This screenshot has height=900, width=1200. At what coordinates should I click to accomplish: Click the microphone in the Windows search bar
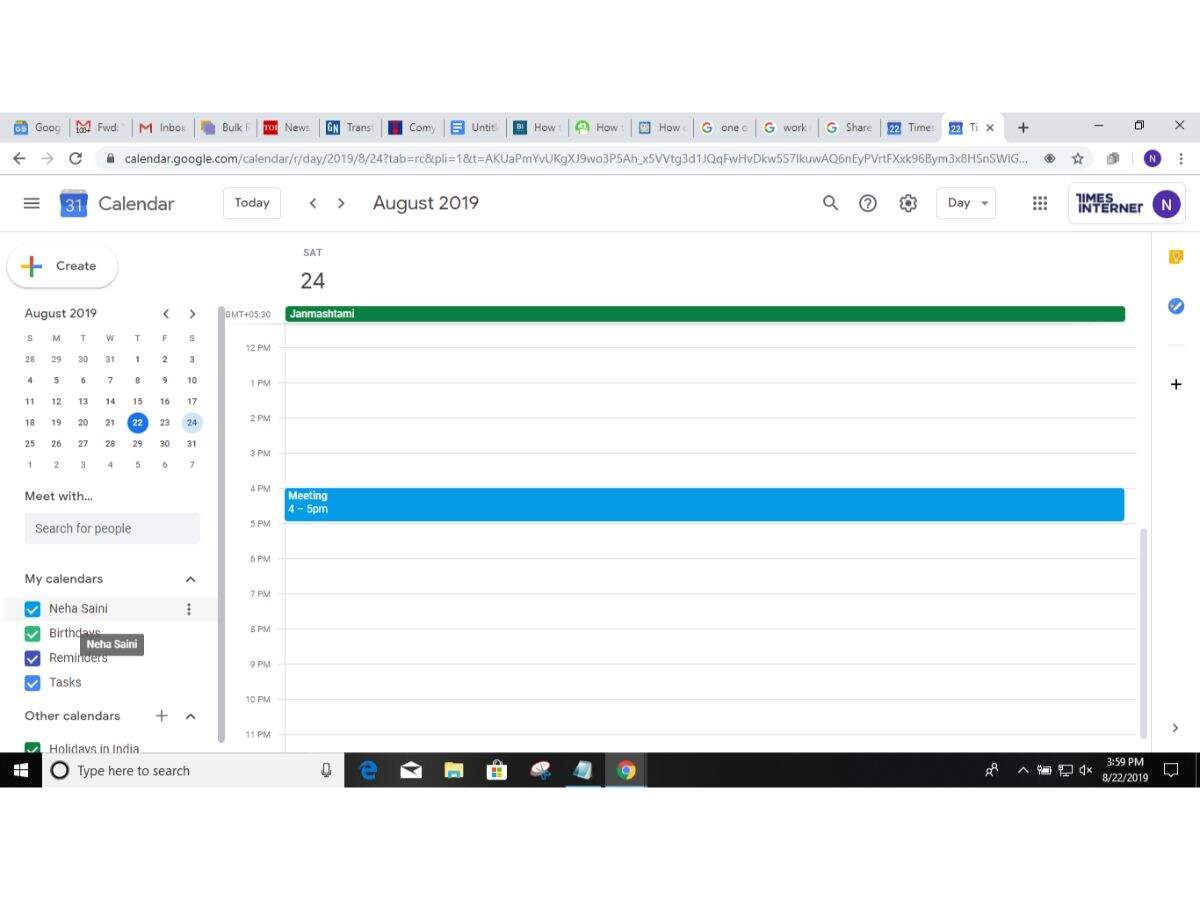[326, 770]
